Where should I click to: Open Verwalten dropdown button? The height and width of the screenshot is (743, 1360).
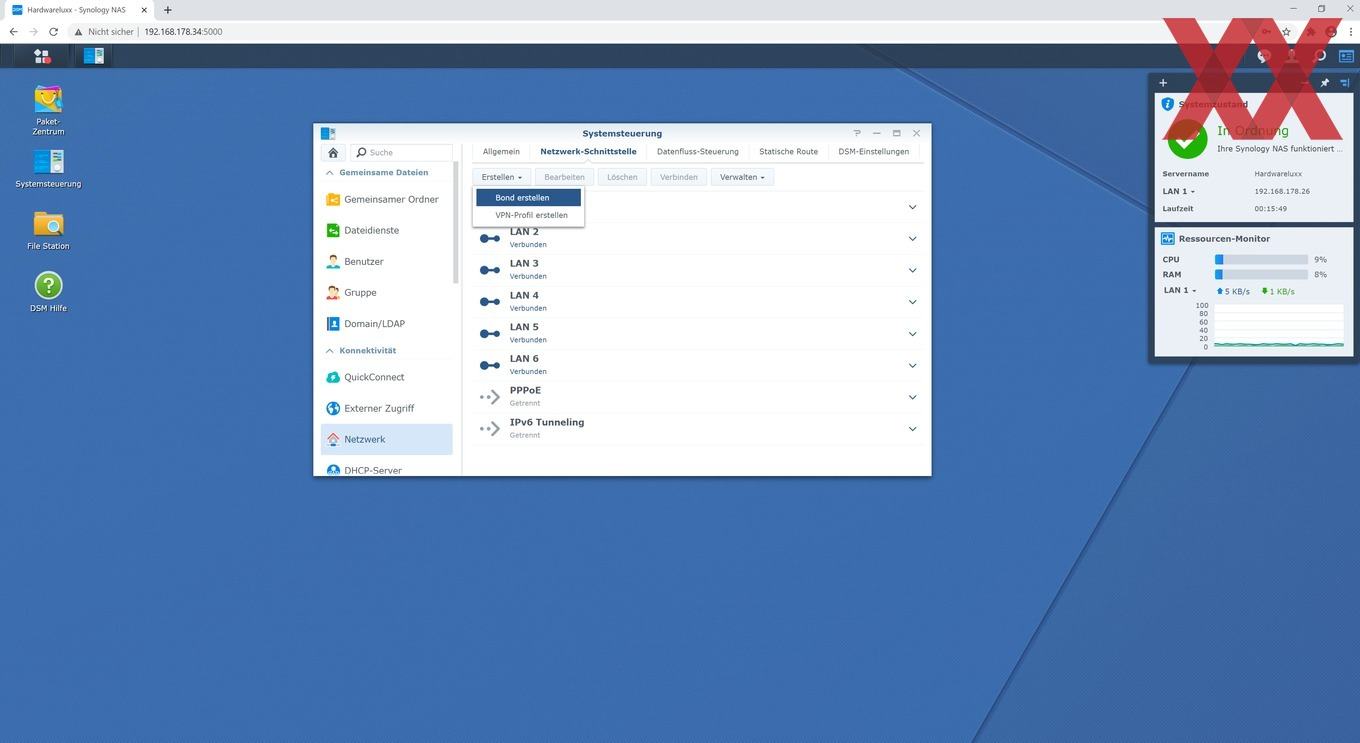742,177
